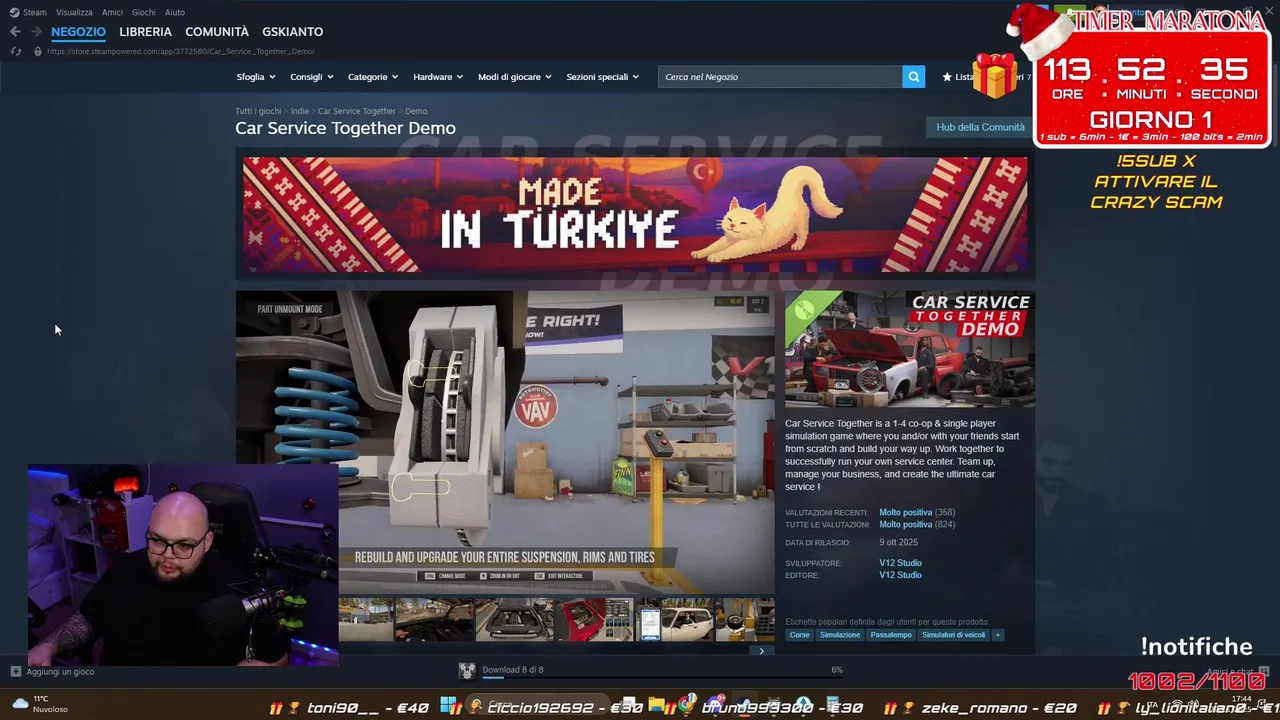Expand the Sfoglia dropdown
Viewport: 1280px width, 720px height.
click(256, 77)
